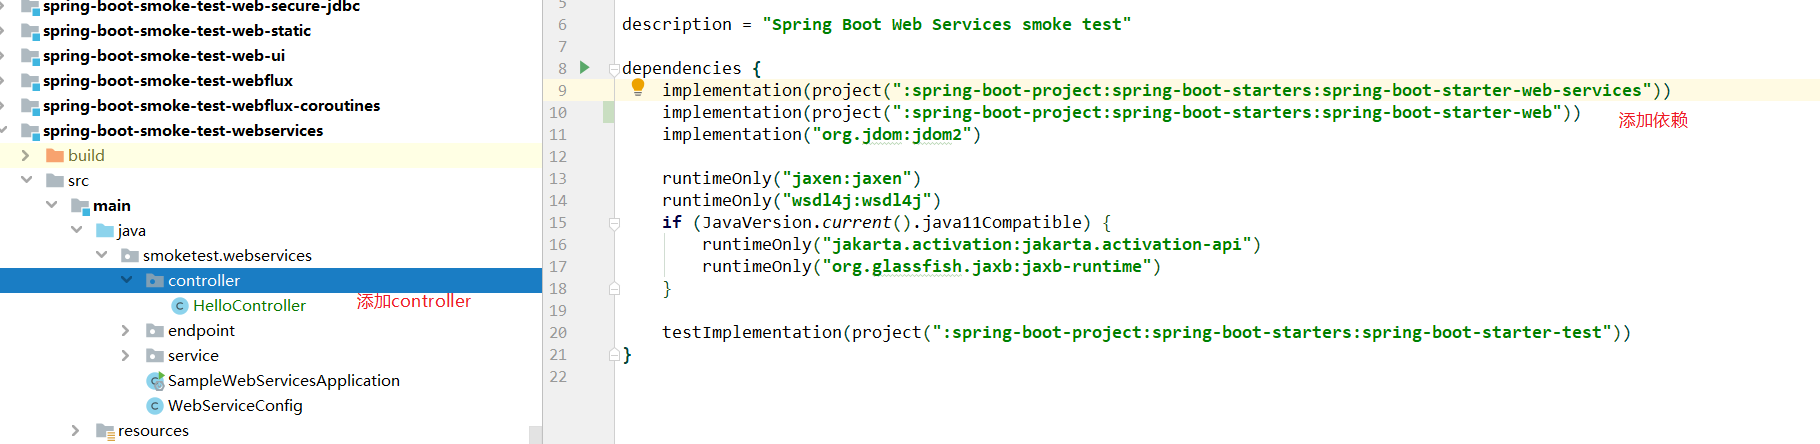Select spring-boot-smoke-test-webflux-coroutines module
1820x444 pixels.
211,105
